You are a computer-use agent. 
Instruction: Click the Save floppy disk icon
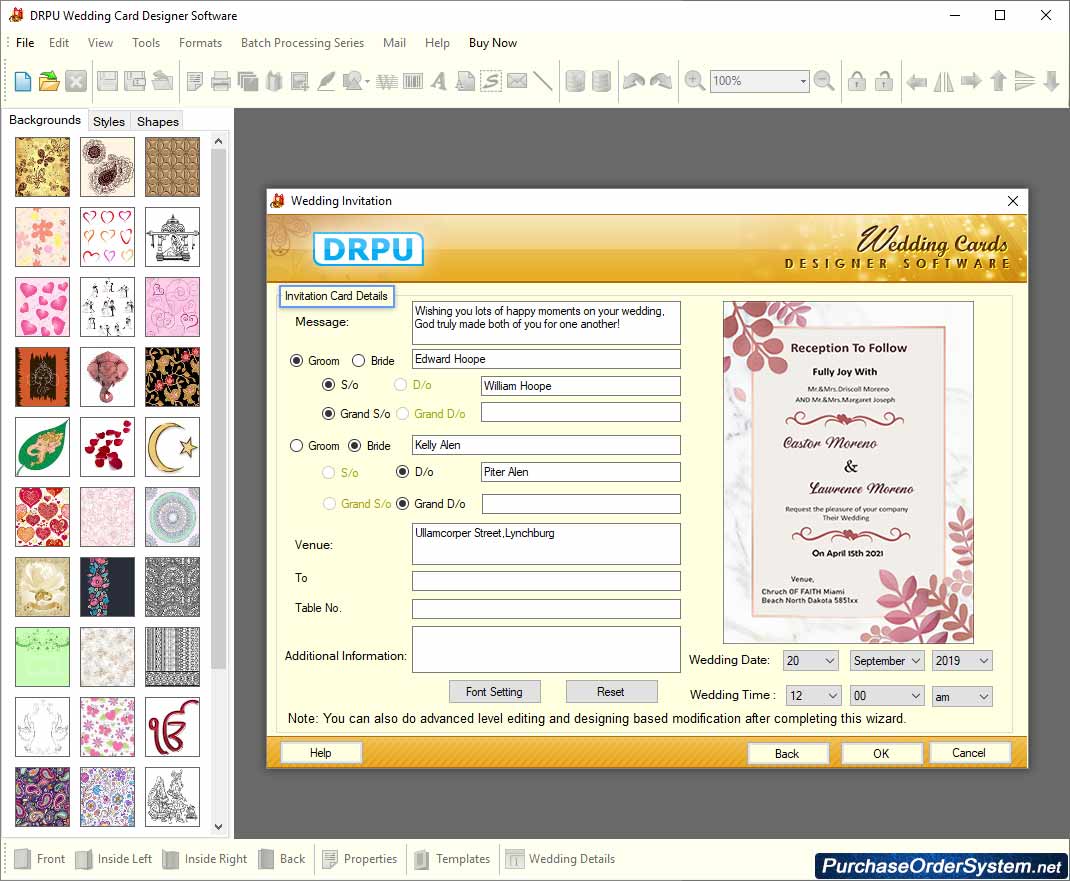point(107,81)
